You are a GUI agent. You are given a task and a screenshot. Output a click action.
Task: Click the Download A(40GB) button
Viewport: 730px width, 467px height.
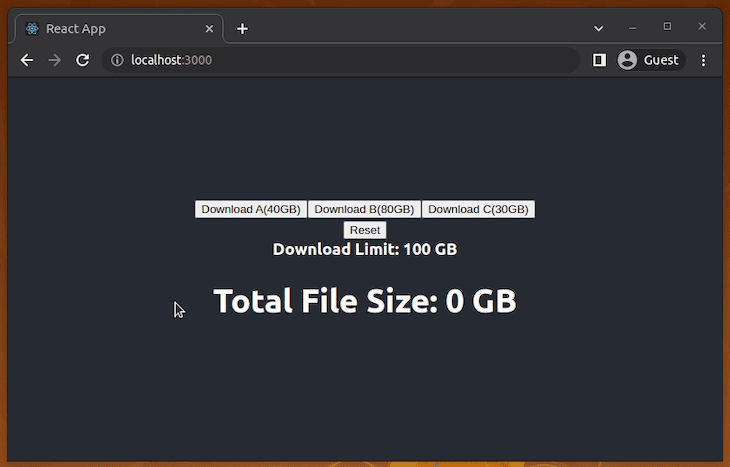(x=250, y=209)
